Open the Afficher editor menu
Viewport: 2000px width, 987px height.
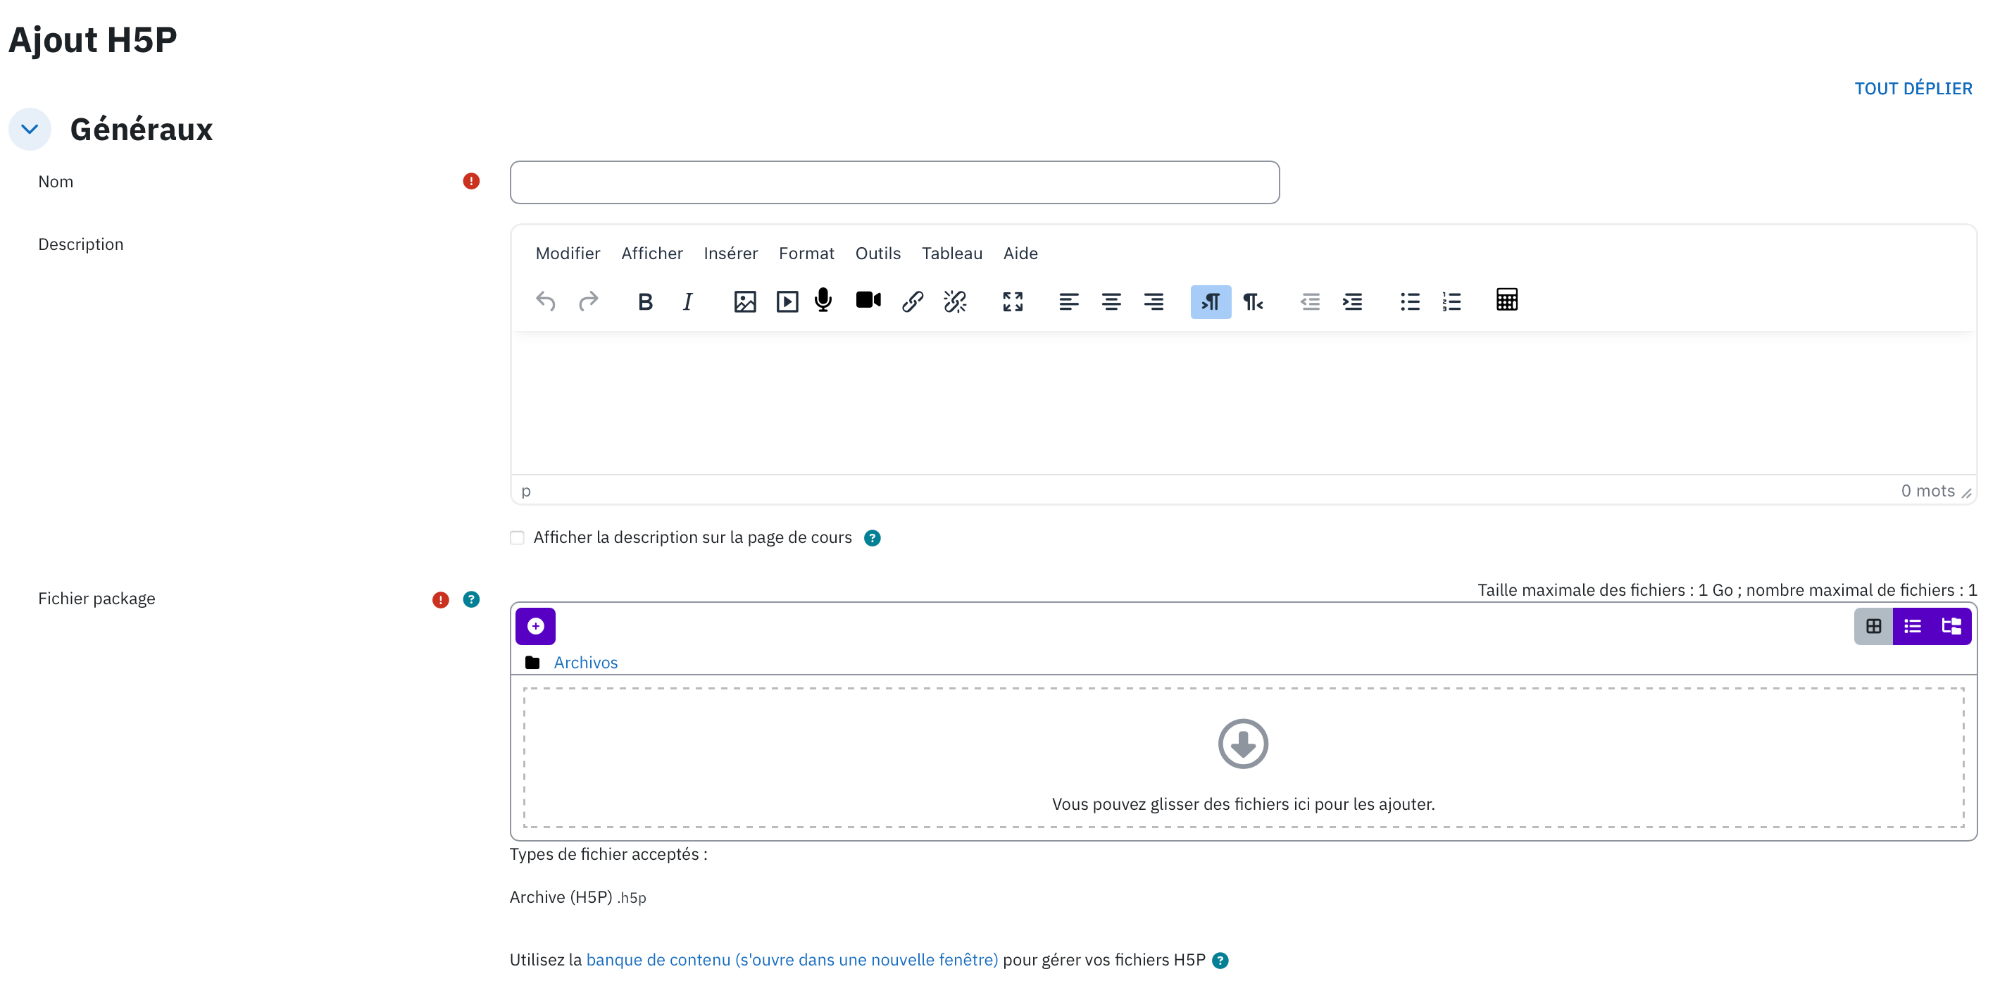pyautogui.click(x=652, y=253)
